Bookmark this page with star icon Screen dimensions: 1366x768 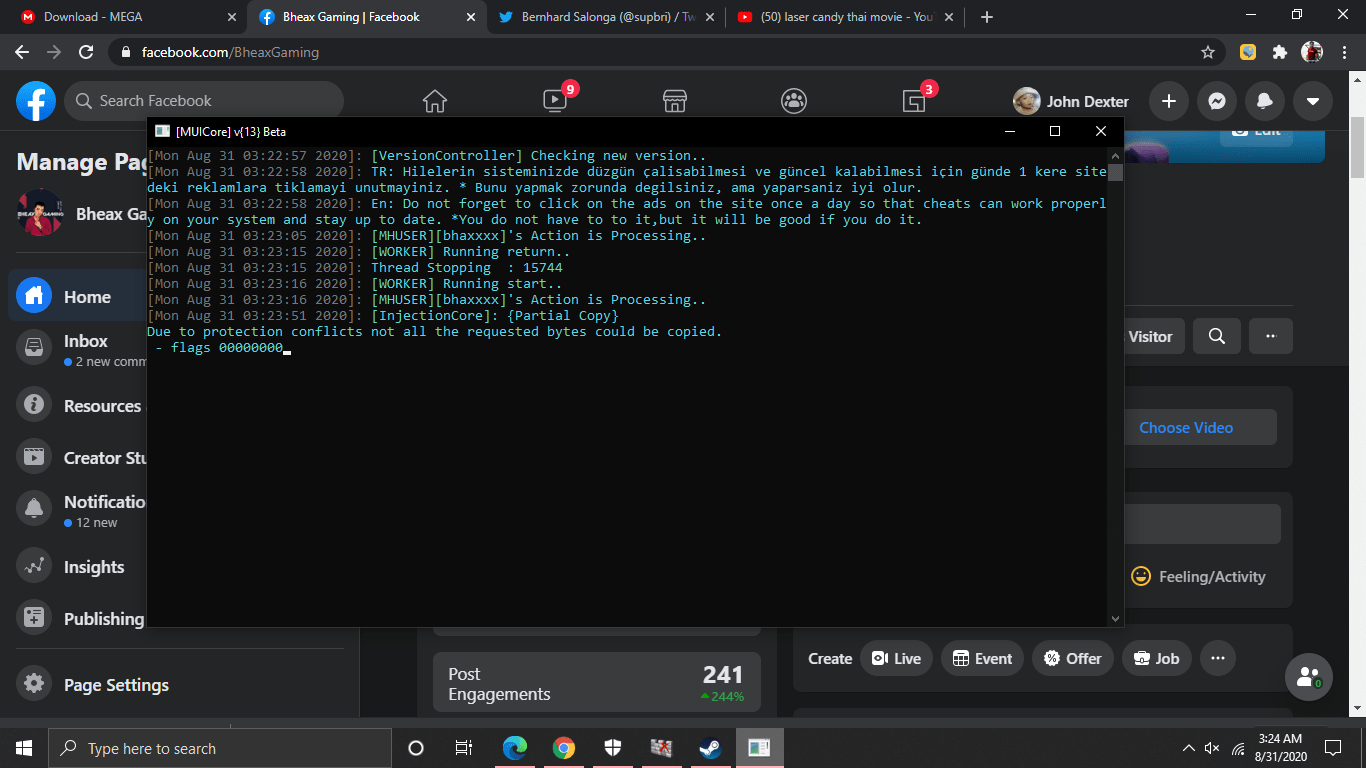pos(1208,52)
